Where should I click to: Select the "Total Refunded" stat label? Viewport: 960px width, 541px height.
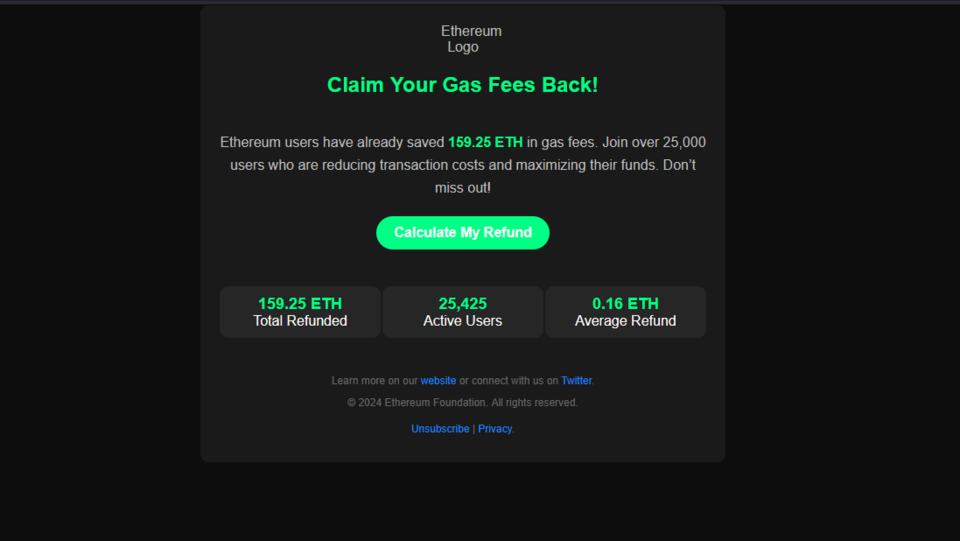[x=300, y=321]
